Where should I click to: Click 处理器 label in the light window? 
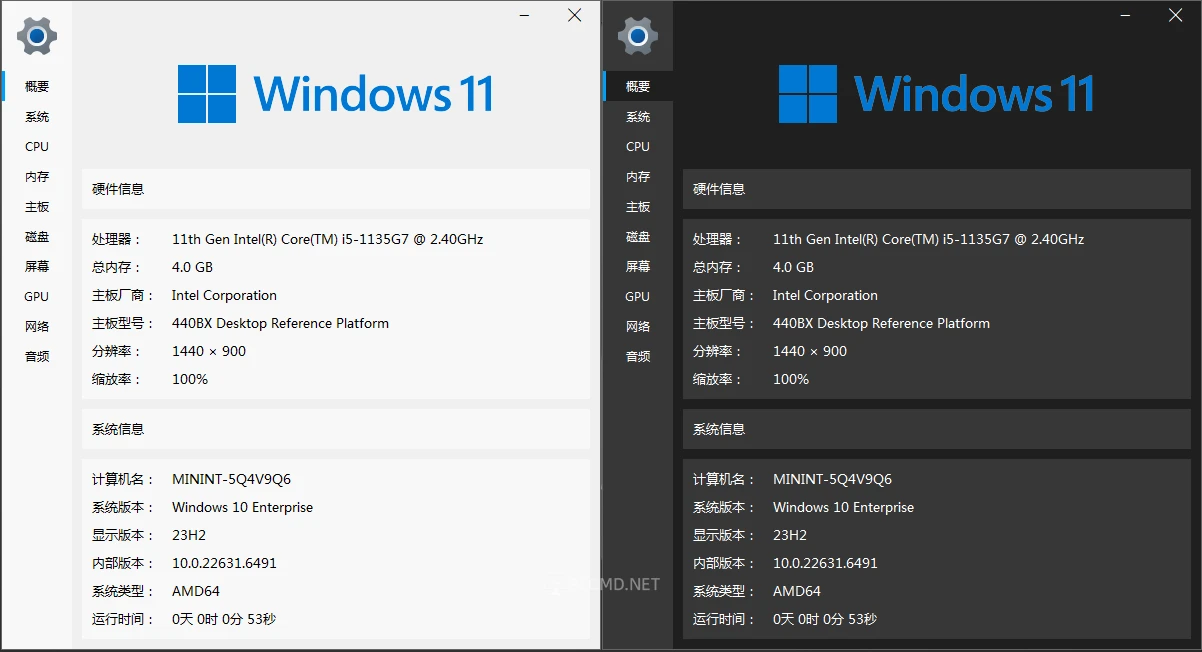[x=116, y=240]
